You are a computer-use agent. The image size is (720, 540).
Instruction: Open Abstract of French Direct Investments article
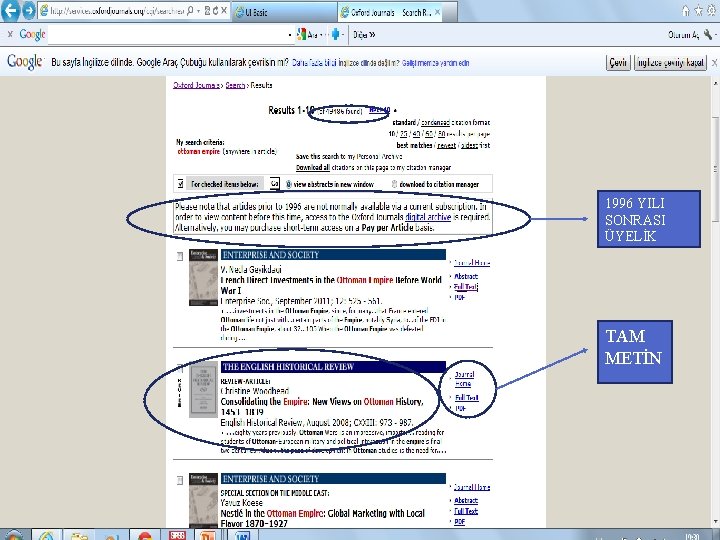pyautogui.click(x=466, y=276)
